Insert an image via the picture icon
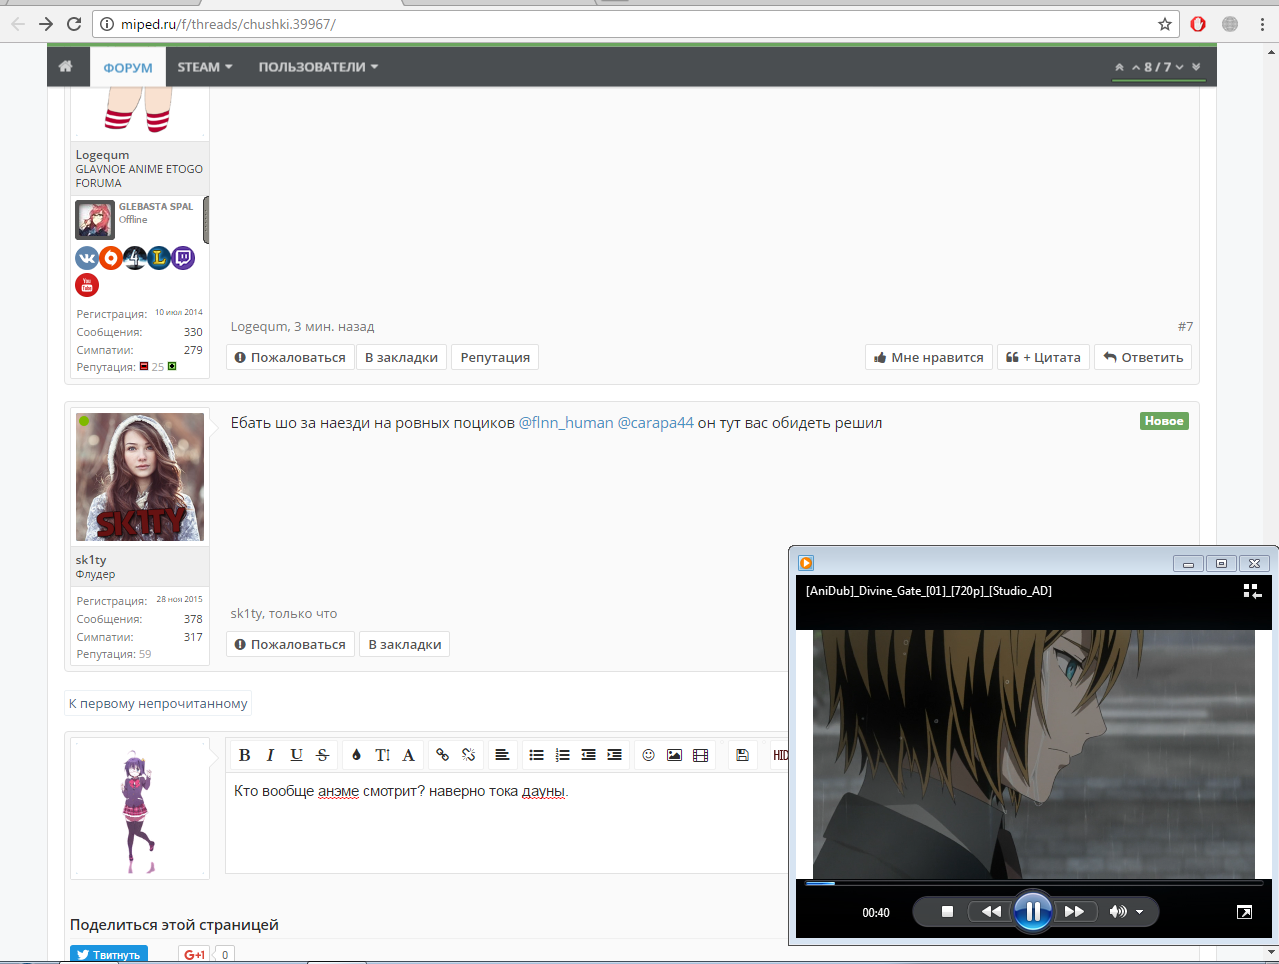Viewport: 1279px width, 964px height. 674,755
